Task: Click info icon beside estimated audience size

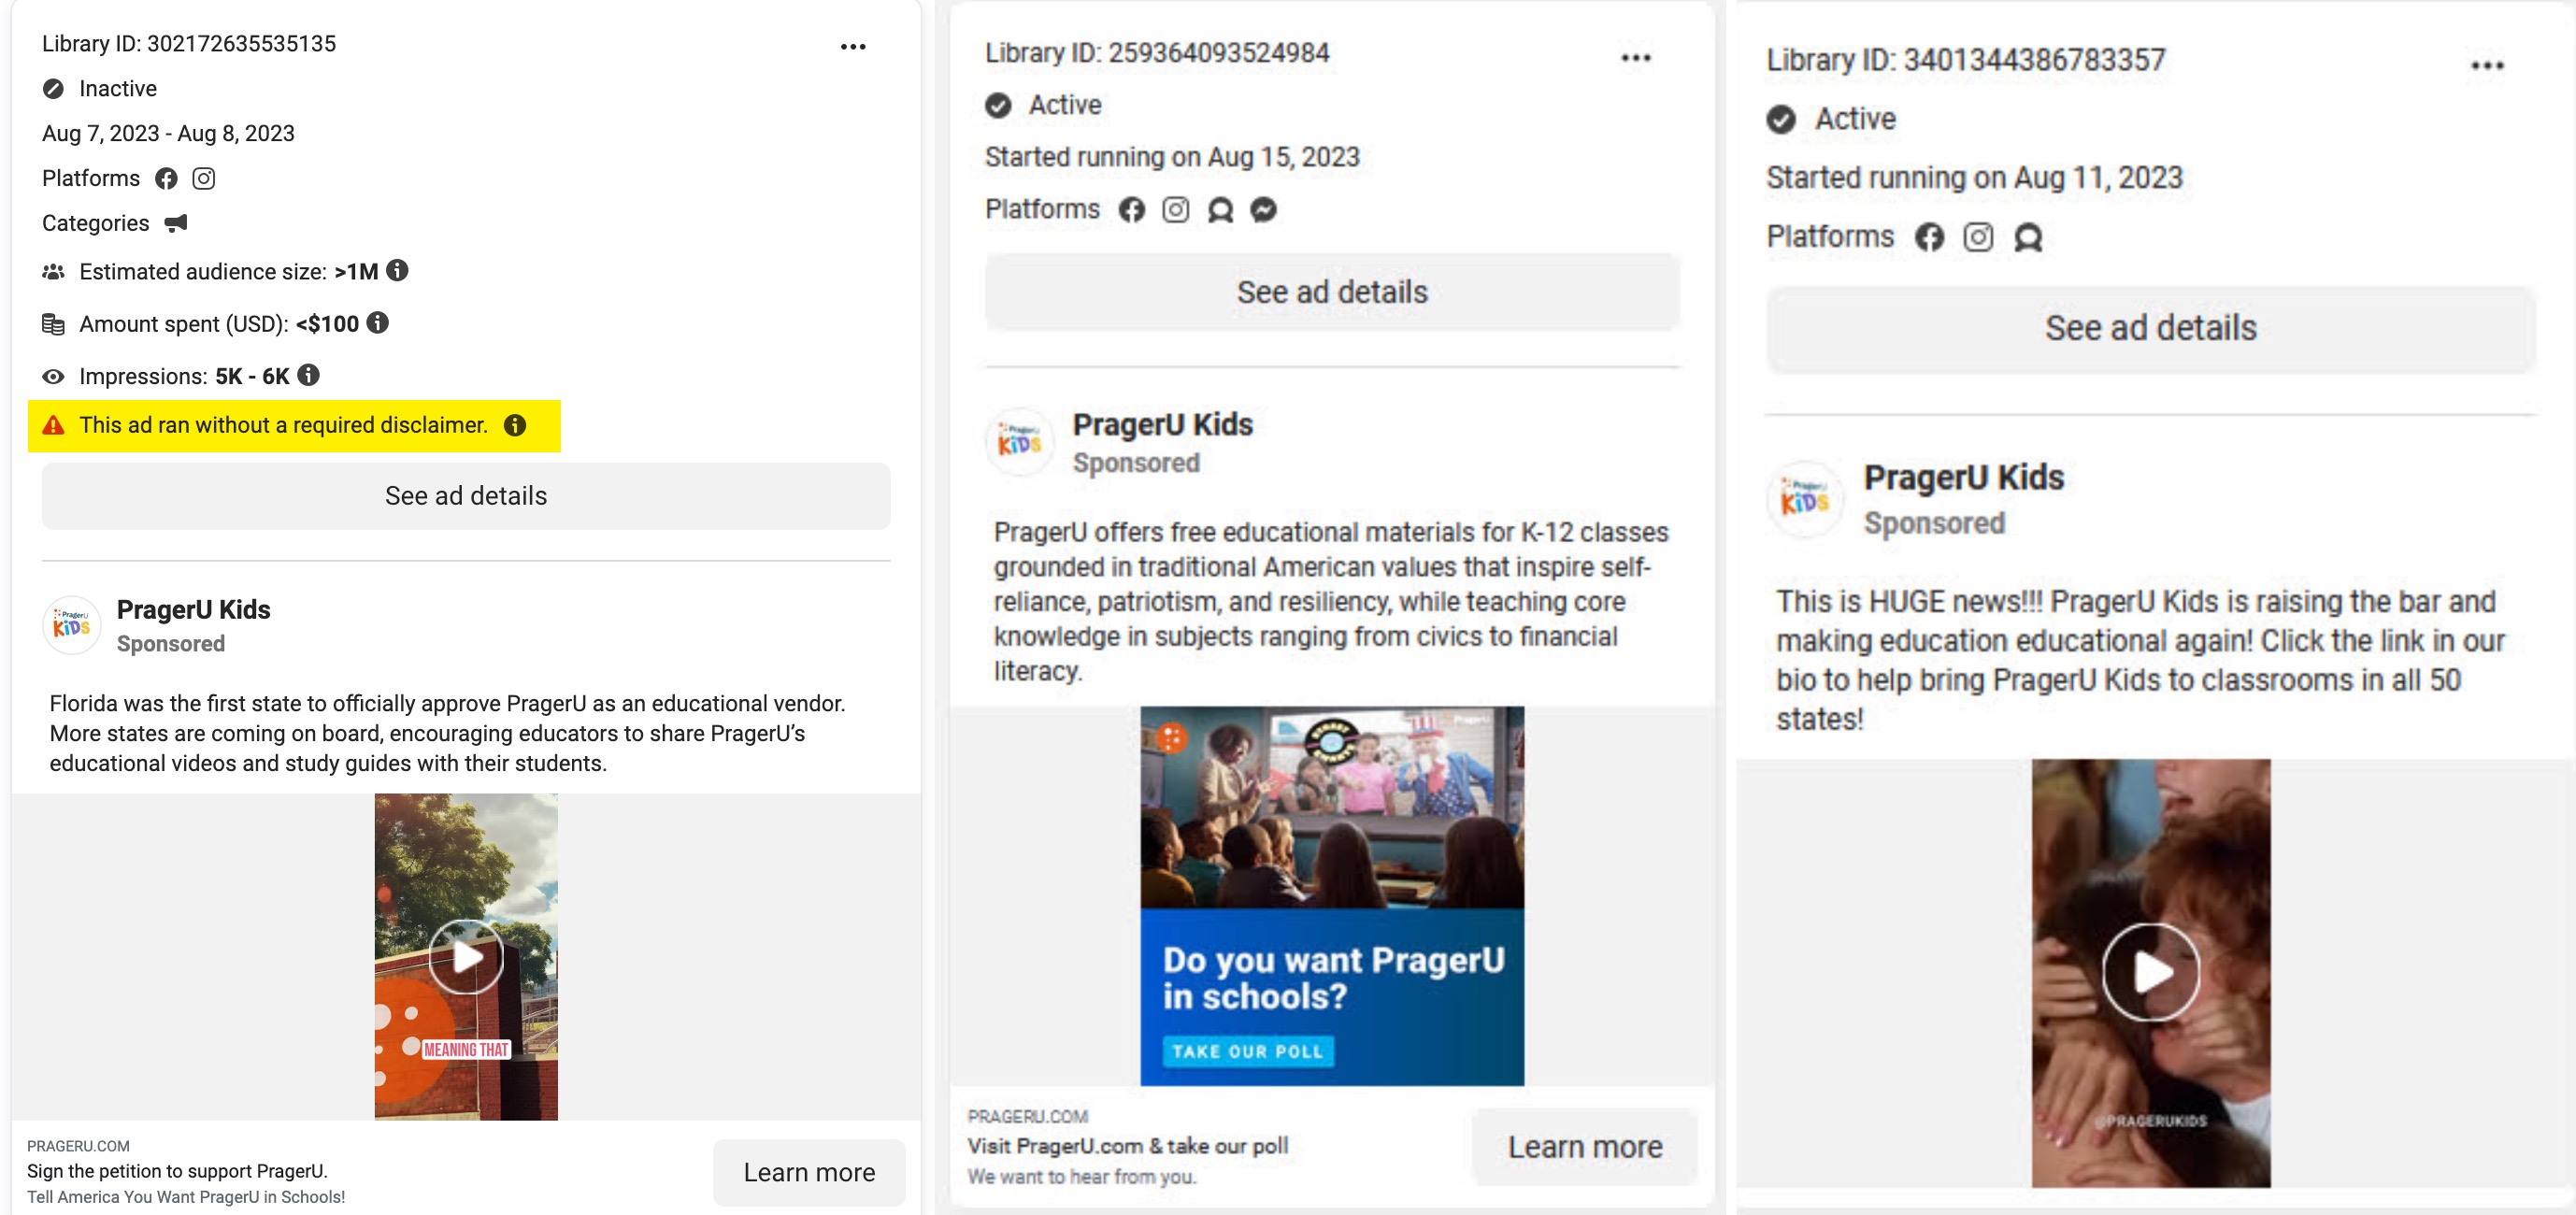Action: coord(397,271)
